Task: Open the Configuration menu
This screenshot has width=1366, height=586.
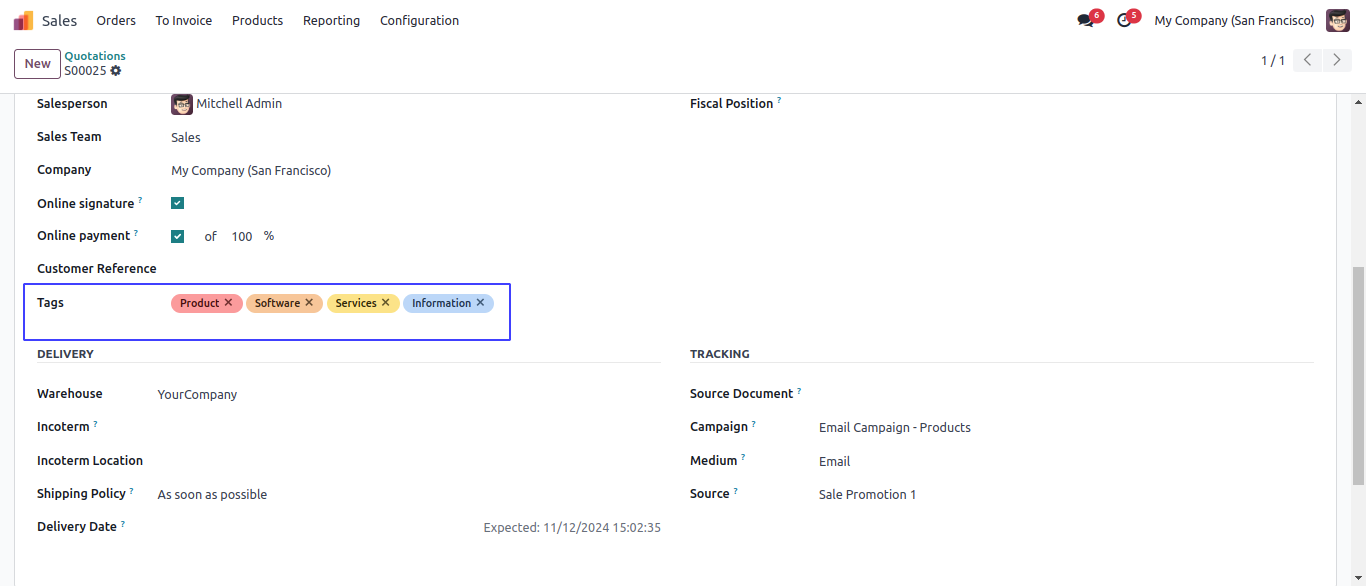Action: coord(419,21)
